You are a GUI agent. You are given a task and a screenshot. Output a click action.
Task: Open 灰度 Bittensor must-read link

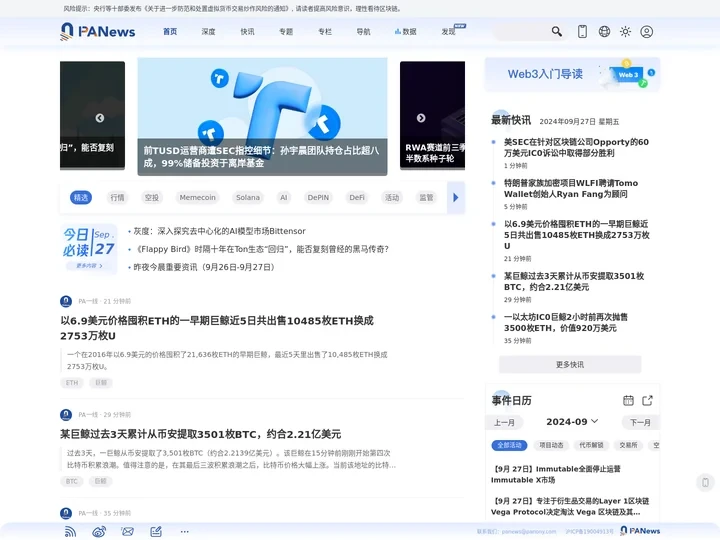click(x=219, y=231)
